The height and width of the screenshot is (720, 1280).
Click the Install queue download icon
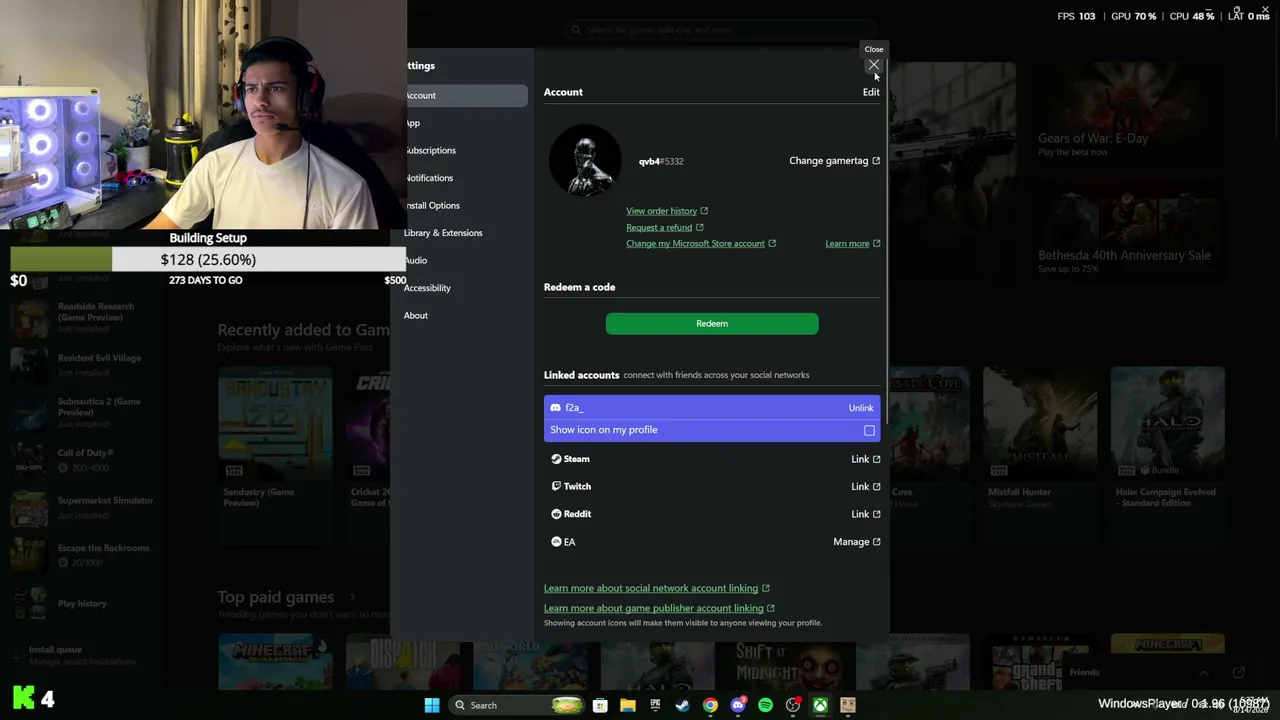click(x=17, y=655)
